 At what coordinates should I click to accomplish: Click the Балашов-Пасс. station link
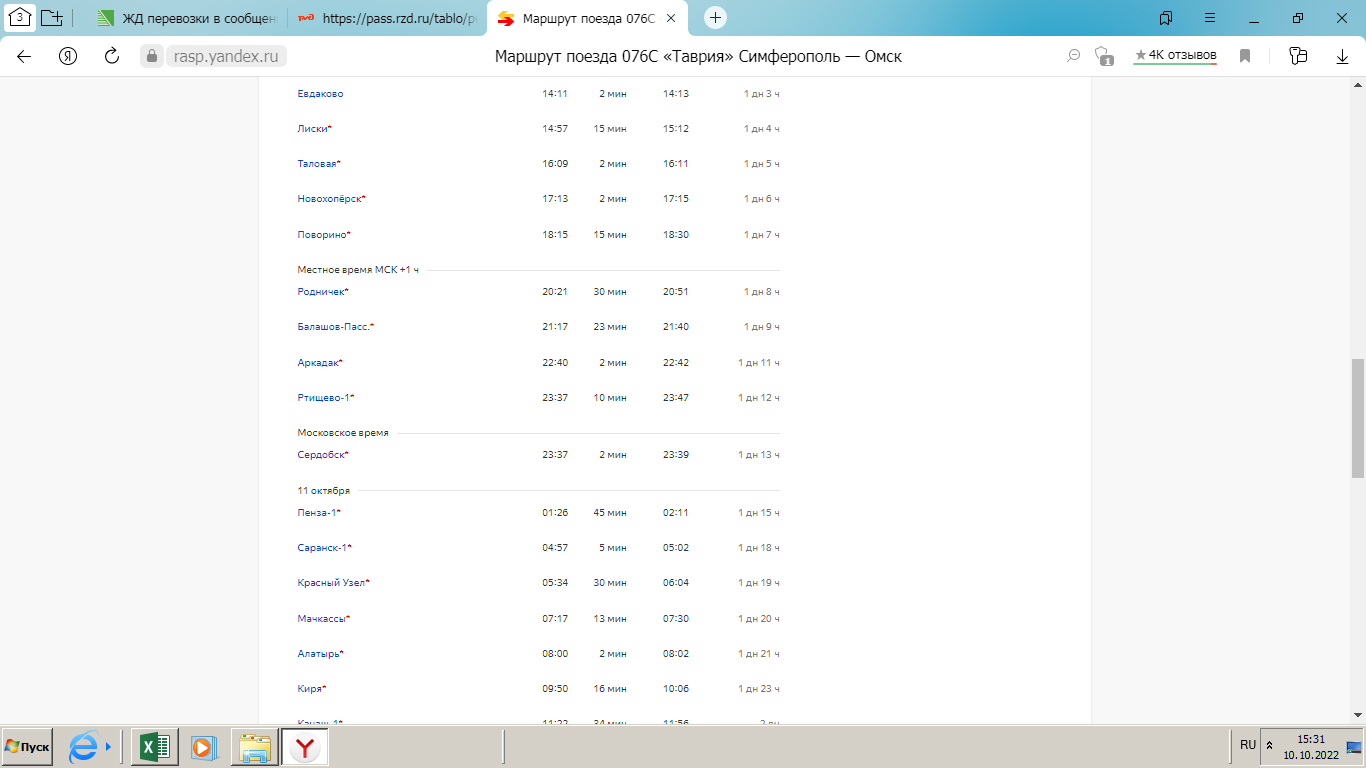pyautogui.click(x=334, y=327)
